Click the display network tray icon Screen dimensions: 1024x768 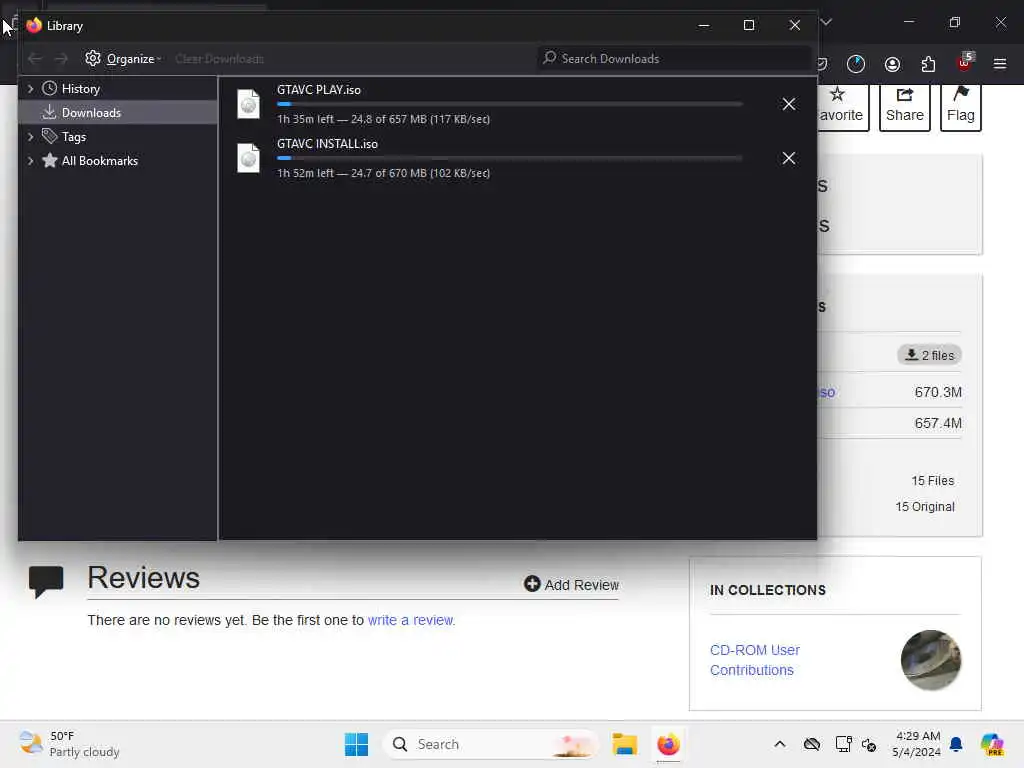coord(843,744)
